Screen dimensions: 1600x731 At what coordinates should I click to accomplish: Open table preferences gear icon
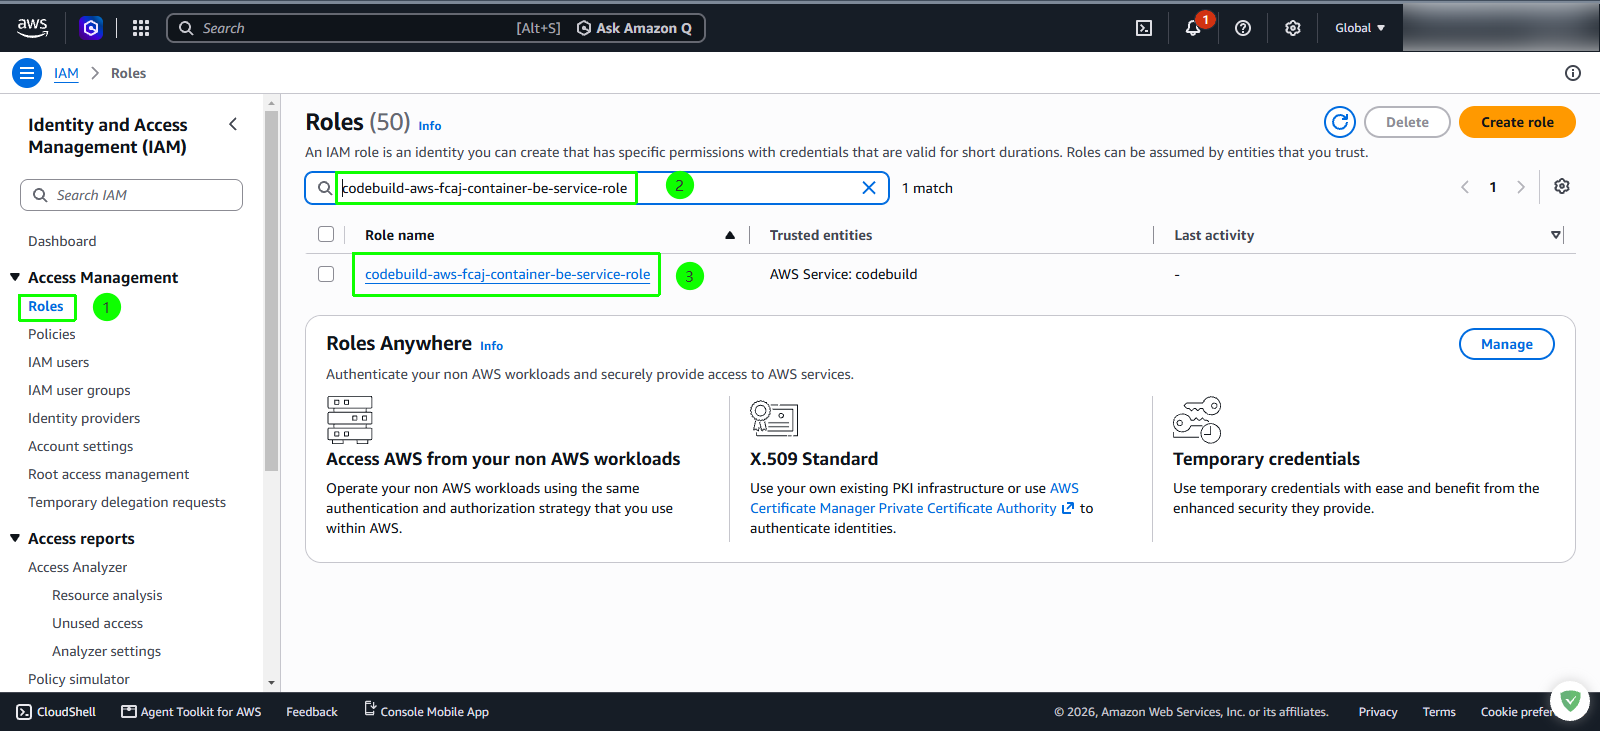coord(1562,186)
